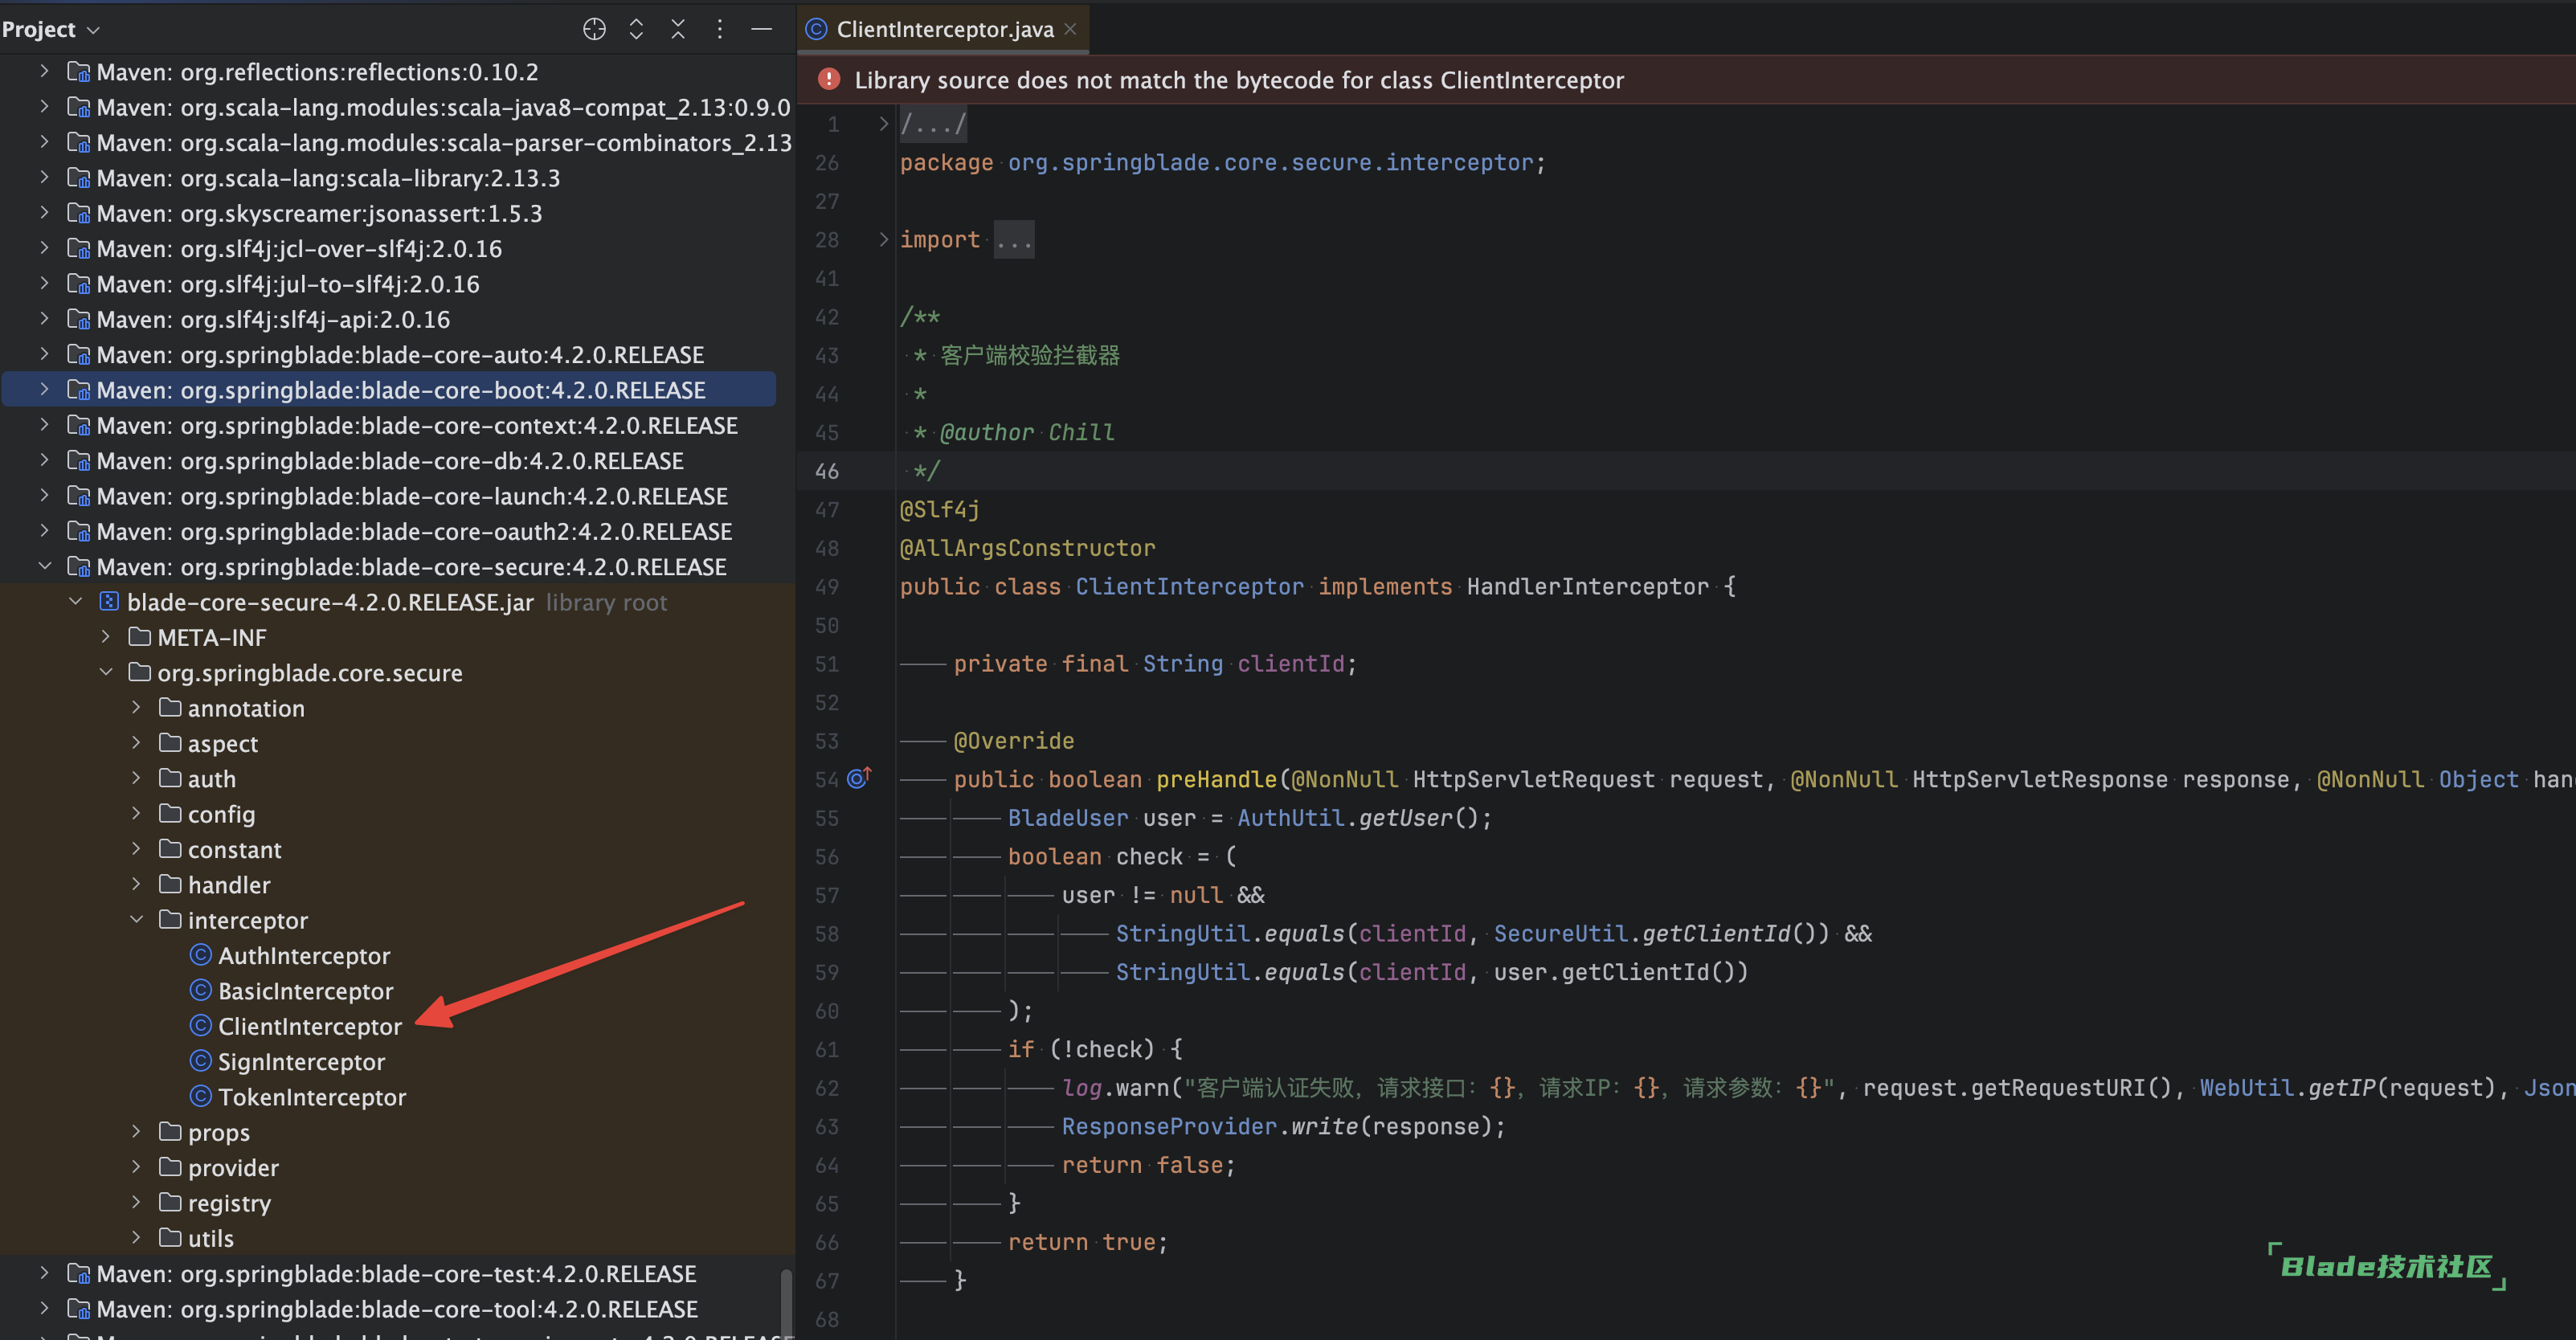Open the Project panel options menu
The image size is (2576, 1340).
[x=720, y=29]
